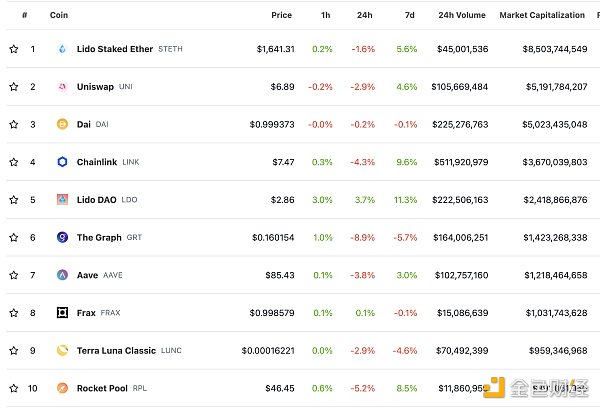Toggle favorite star for Uniswap
The height and width of the screenshot is (409, 600).
(13, 87)
